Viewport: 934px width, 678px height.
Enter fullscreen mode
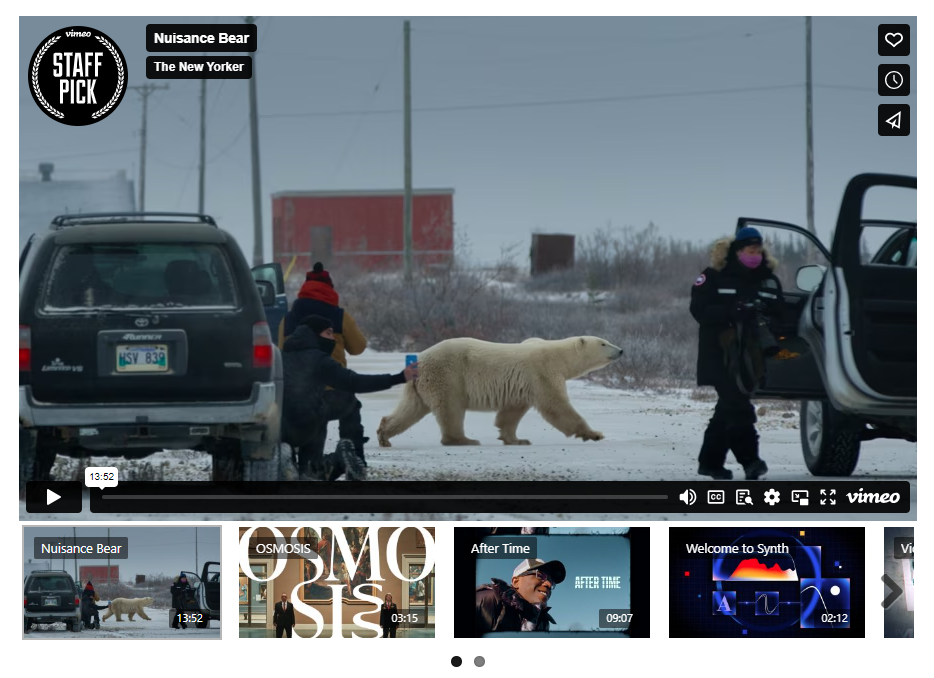click(x=828, y=497)
